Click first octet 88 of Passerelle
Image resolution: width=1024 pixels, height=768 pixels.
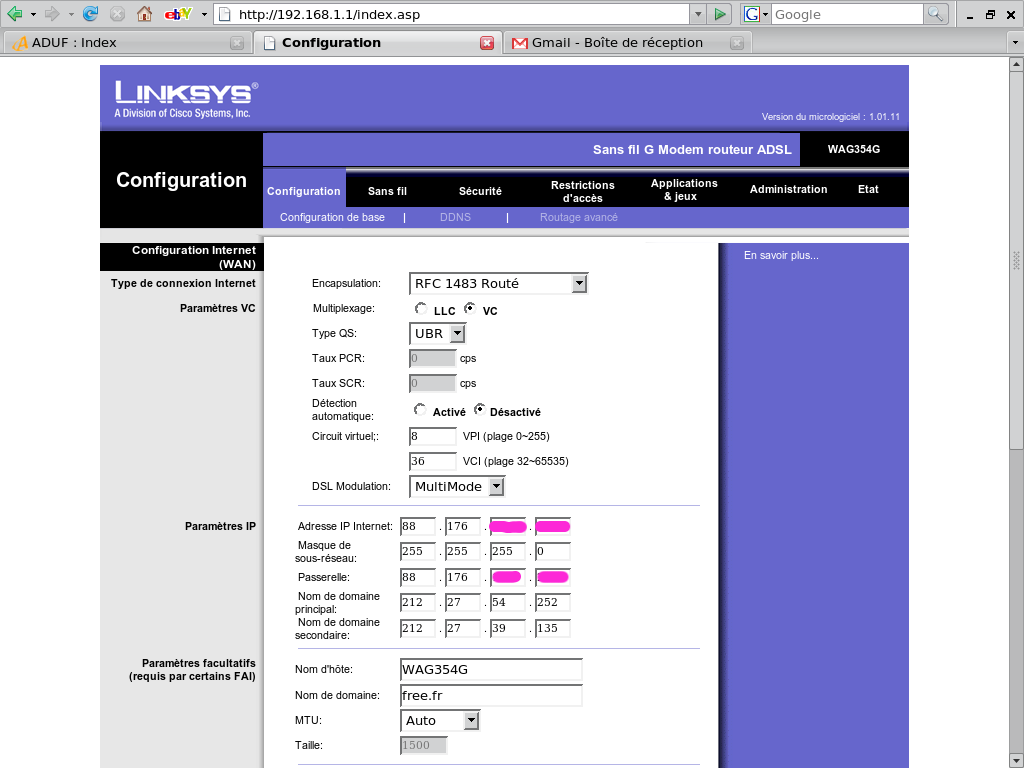pyautogui.click(x=418, y=577)
